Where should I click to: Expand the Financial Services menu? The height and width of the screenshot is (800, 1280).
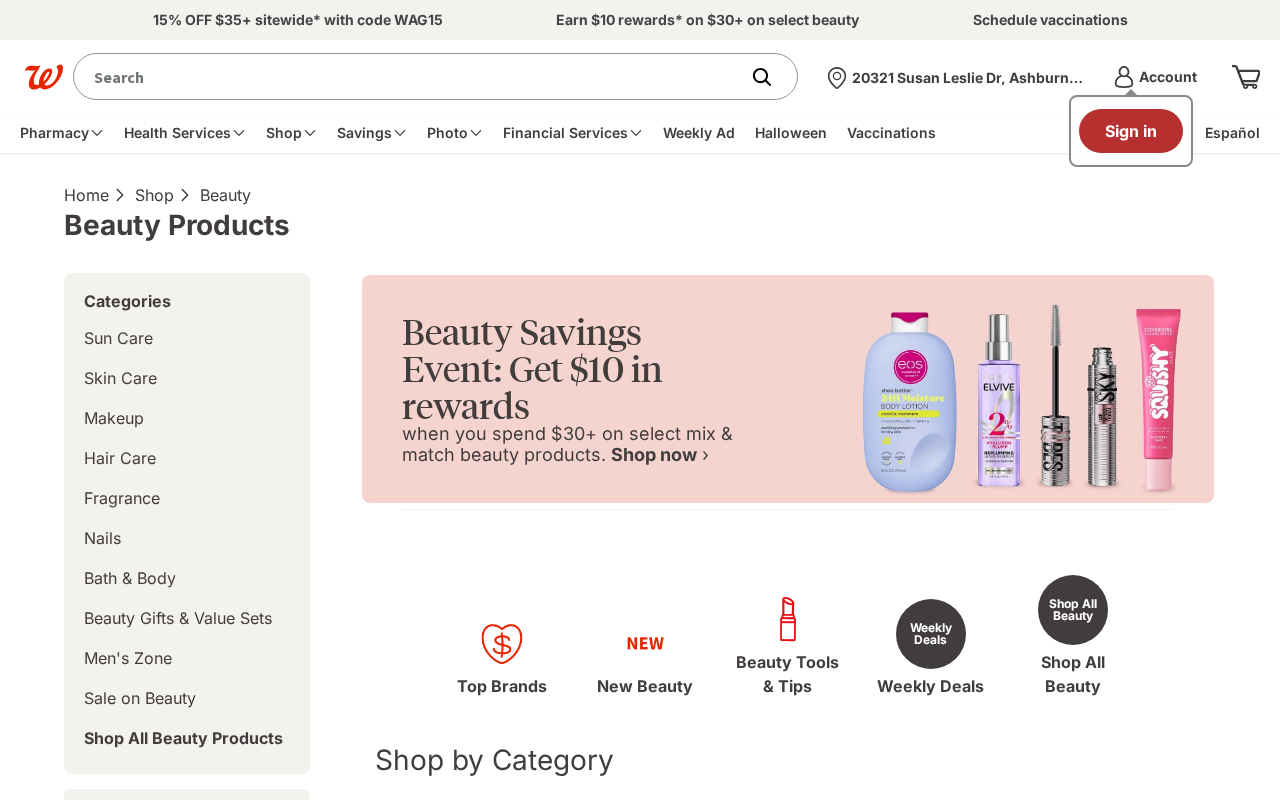coord(573,133)
